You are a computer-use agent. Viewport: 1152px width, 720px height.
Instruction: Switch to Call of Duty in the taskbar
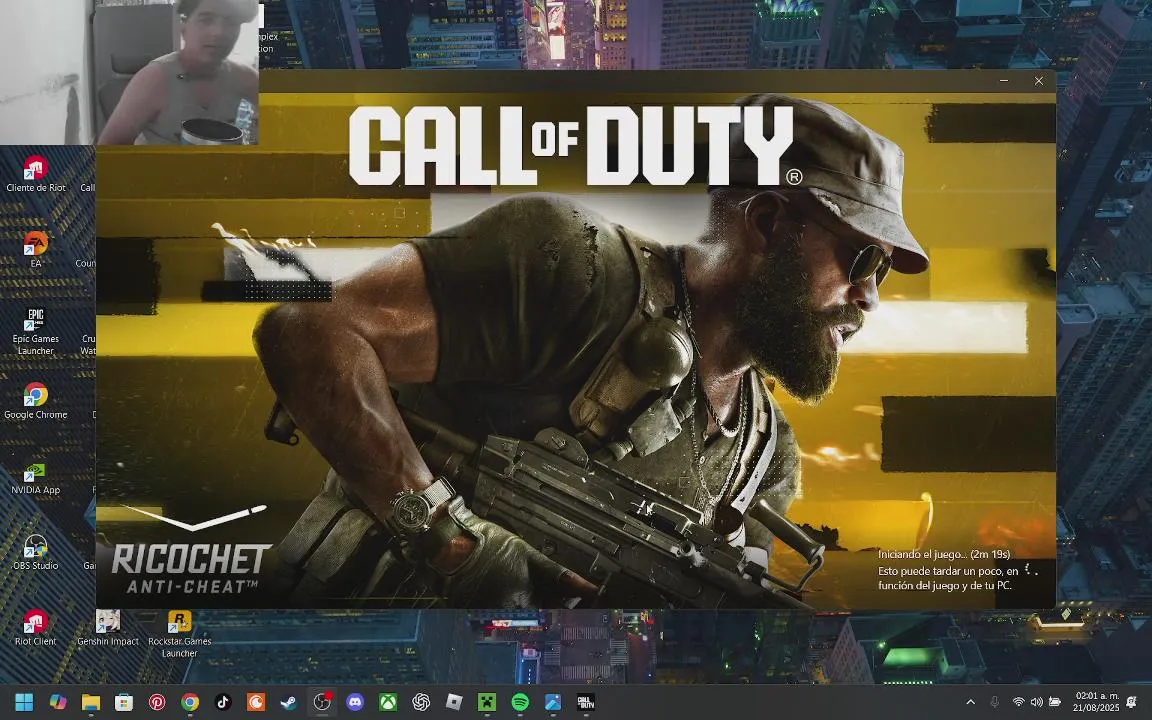point(586,702)
